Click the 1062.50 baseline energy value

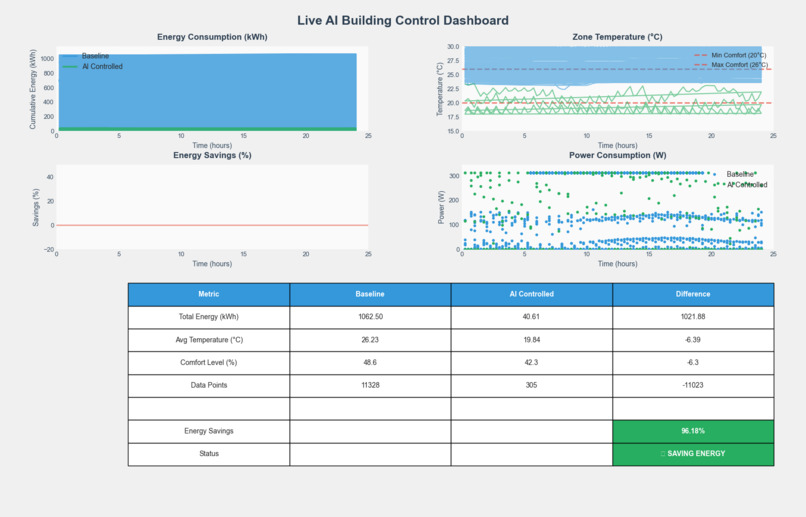point(370,317)
